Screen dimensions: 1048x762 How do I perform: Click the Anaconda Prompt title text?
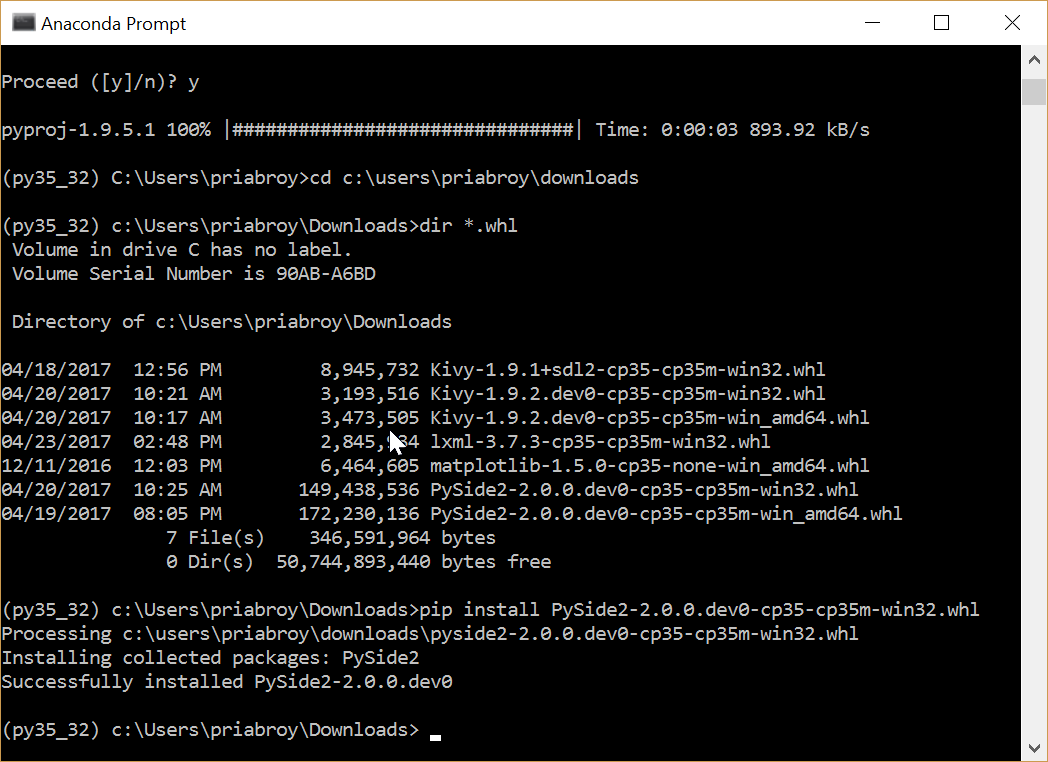pos(114,23)
